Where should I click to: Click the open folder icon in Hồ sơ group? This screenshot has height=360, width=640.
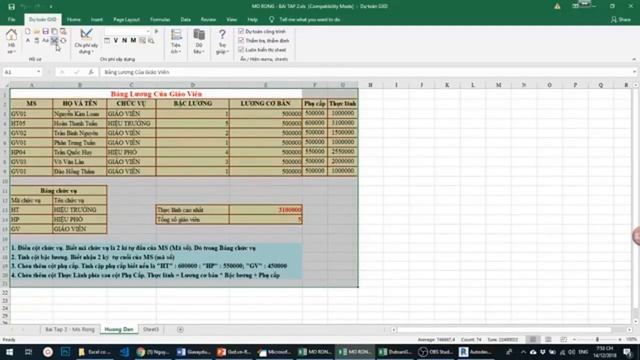37,31
